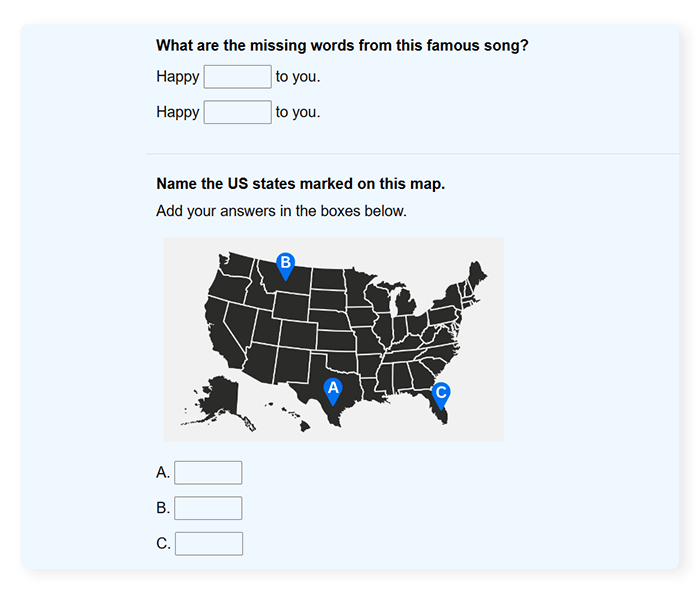Click Maine at the map's northeast corner
The width and height of the screenshot is (700, 597).
(477, 273)
